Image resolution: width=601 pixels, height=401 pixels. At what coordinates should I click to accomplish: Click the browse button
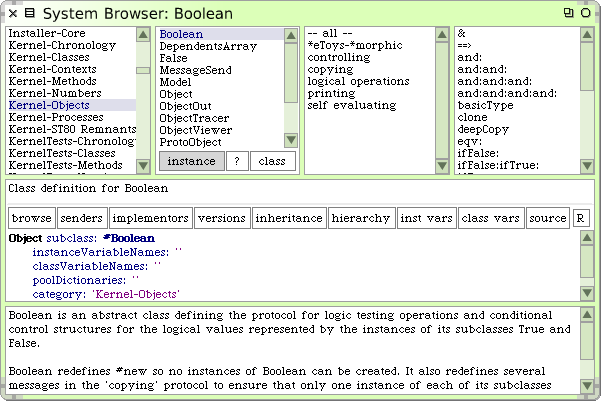[x=31, y=217]
